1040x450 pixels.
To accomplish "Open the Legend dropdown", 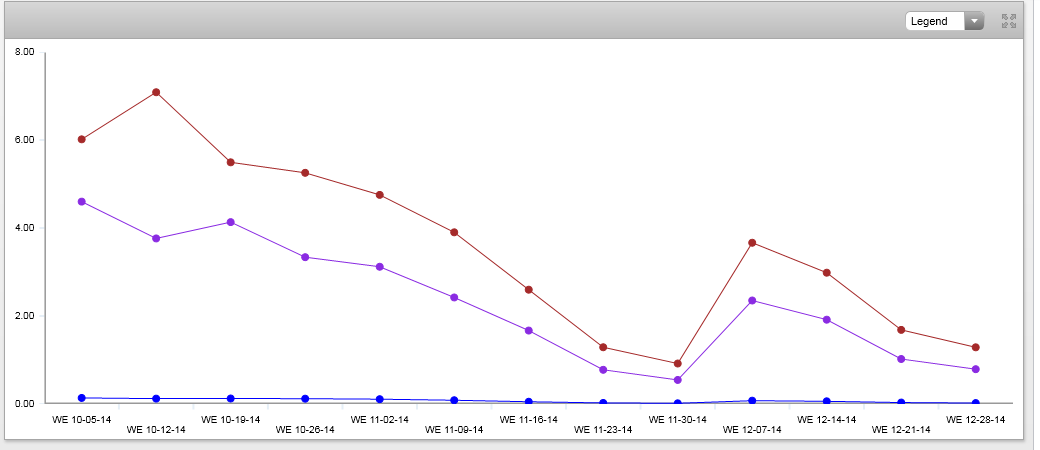I will (944, 21).
